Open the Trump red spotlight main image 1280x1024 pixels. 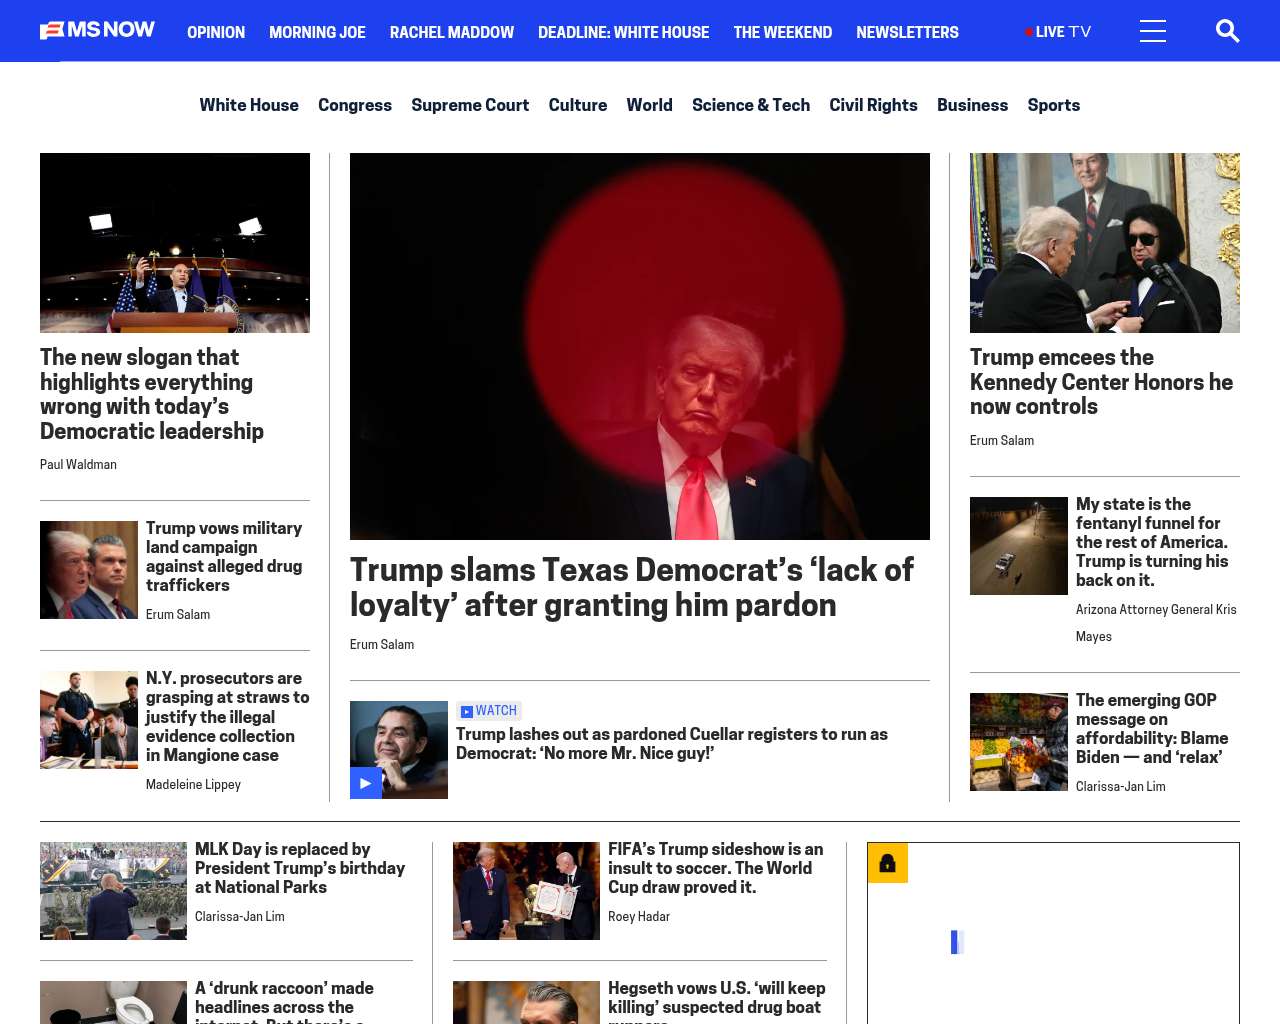640,346
